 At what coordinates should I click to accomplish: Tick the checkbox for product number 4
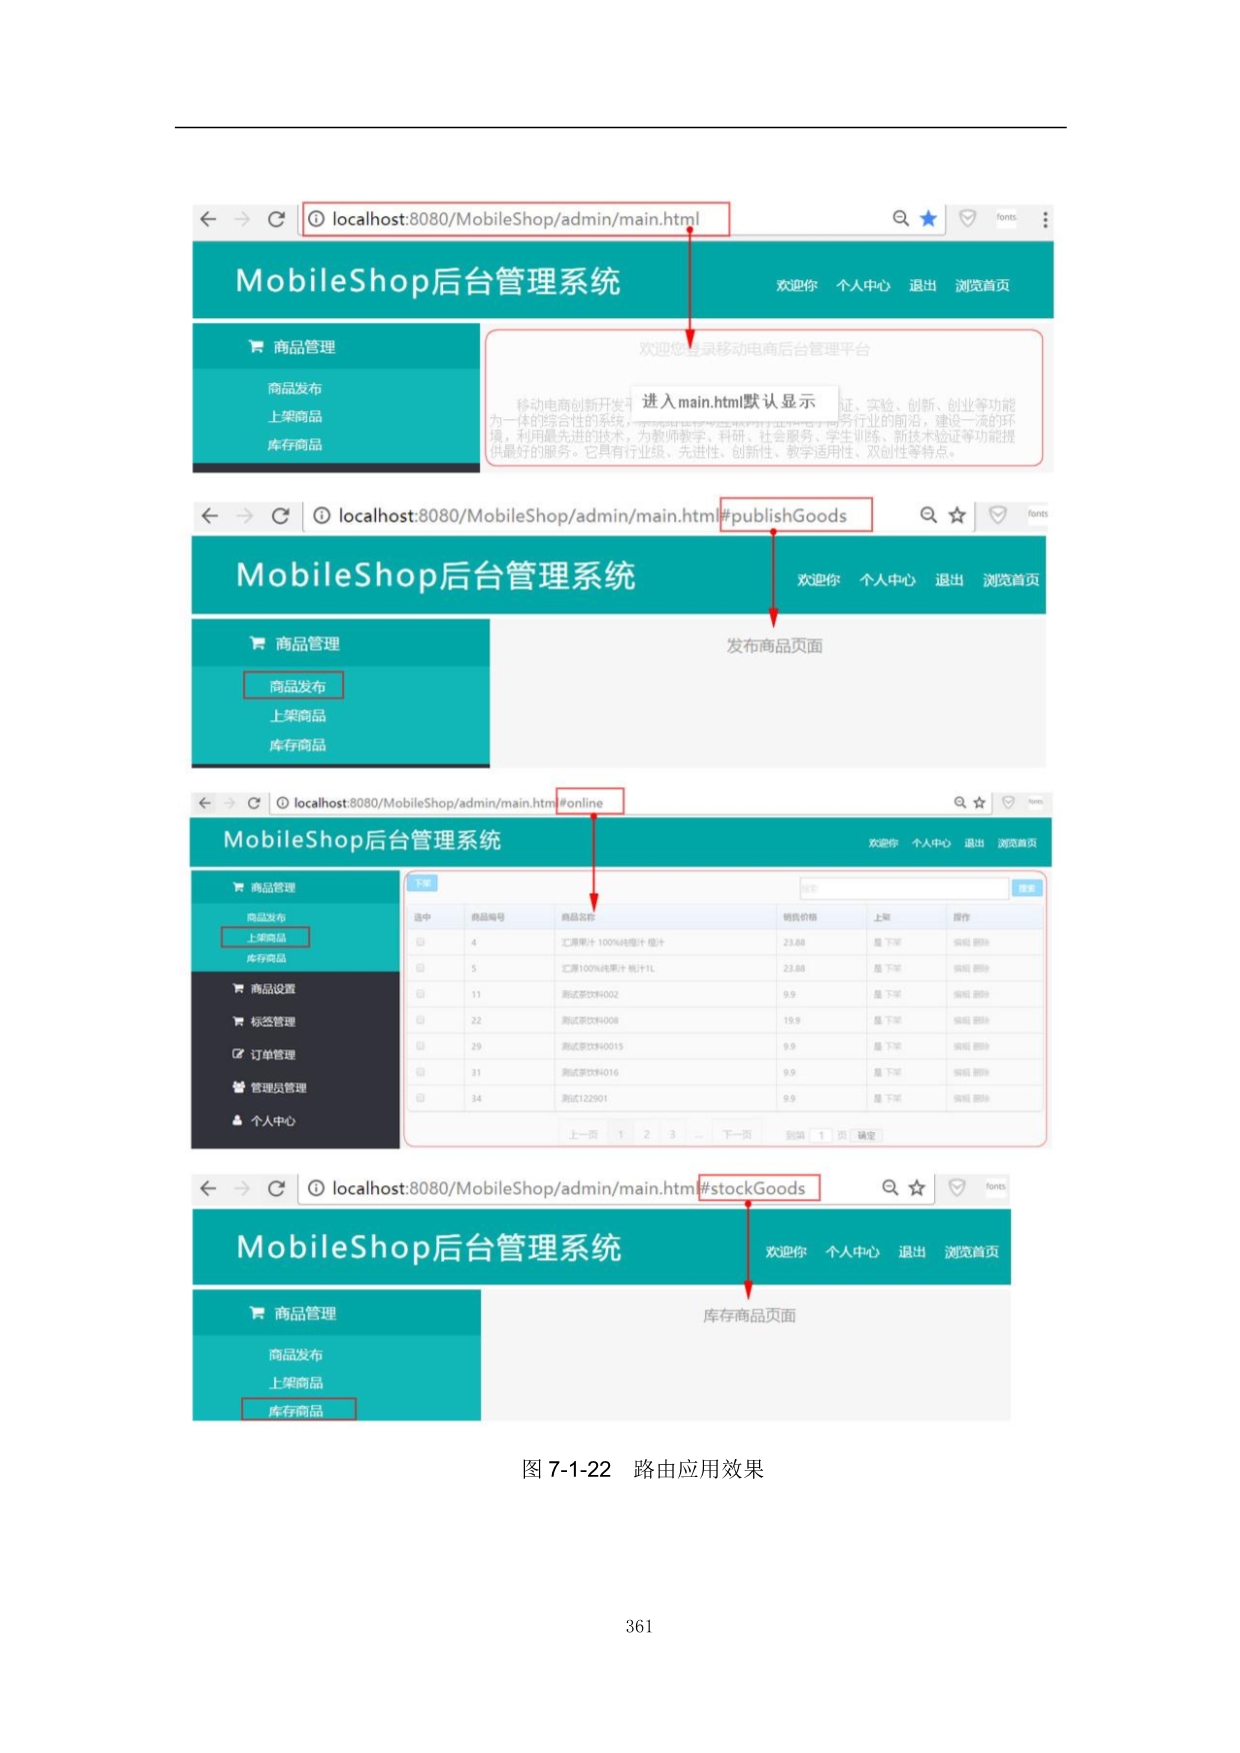pyautogui.click(x=420, y=942)
